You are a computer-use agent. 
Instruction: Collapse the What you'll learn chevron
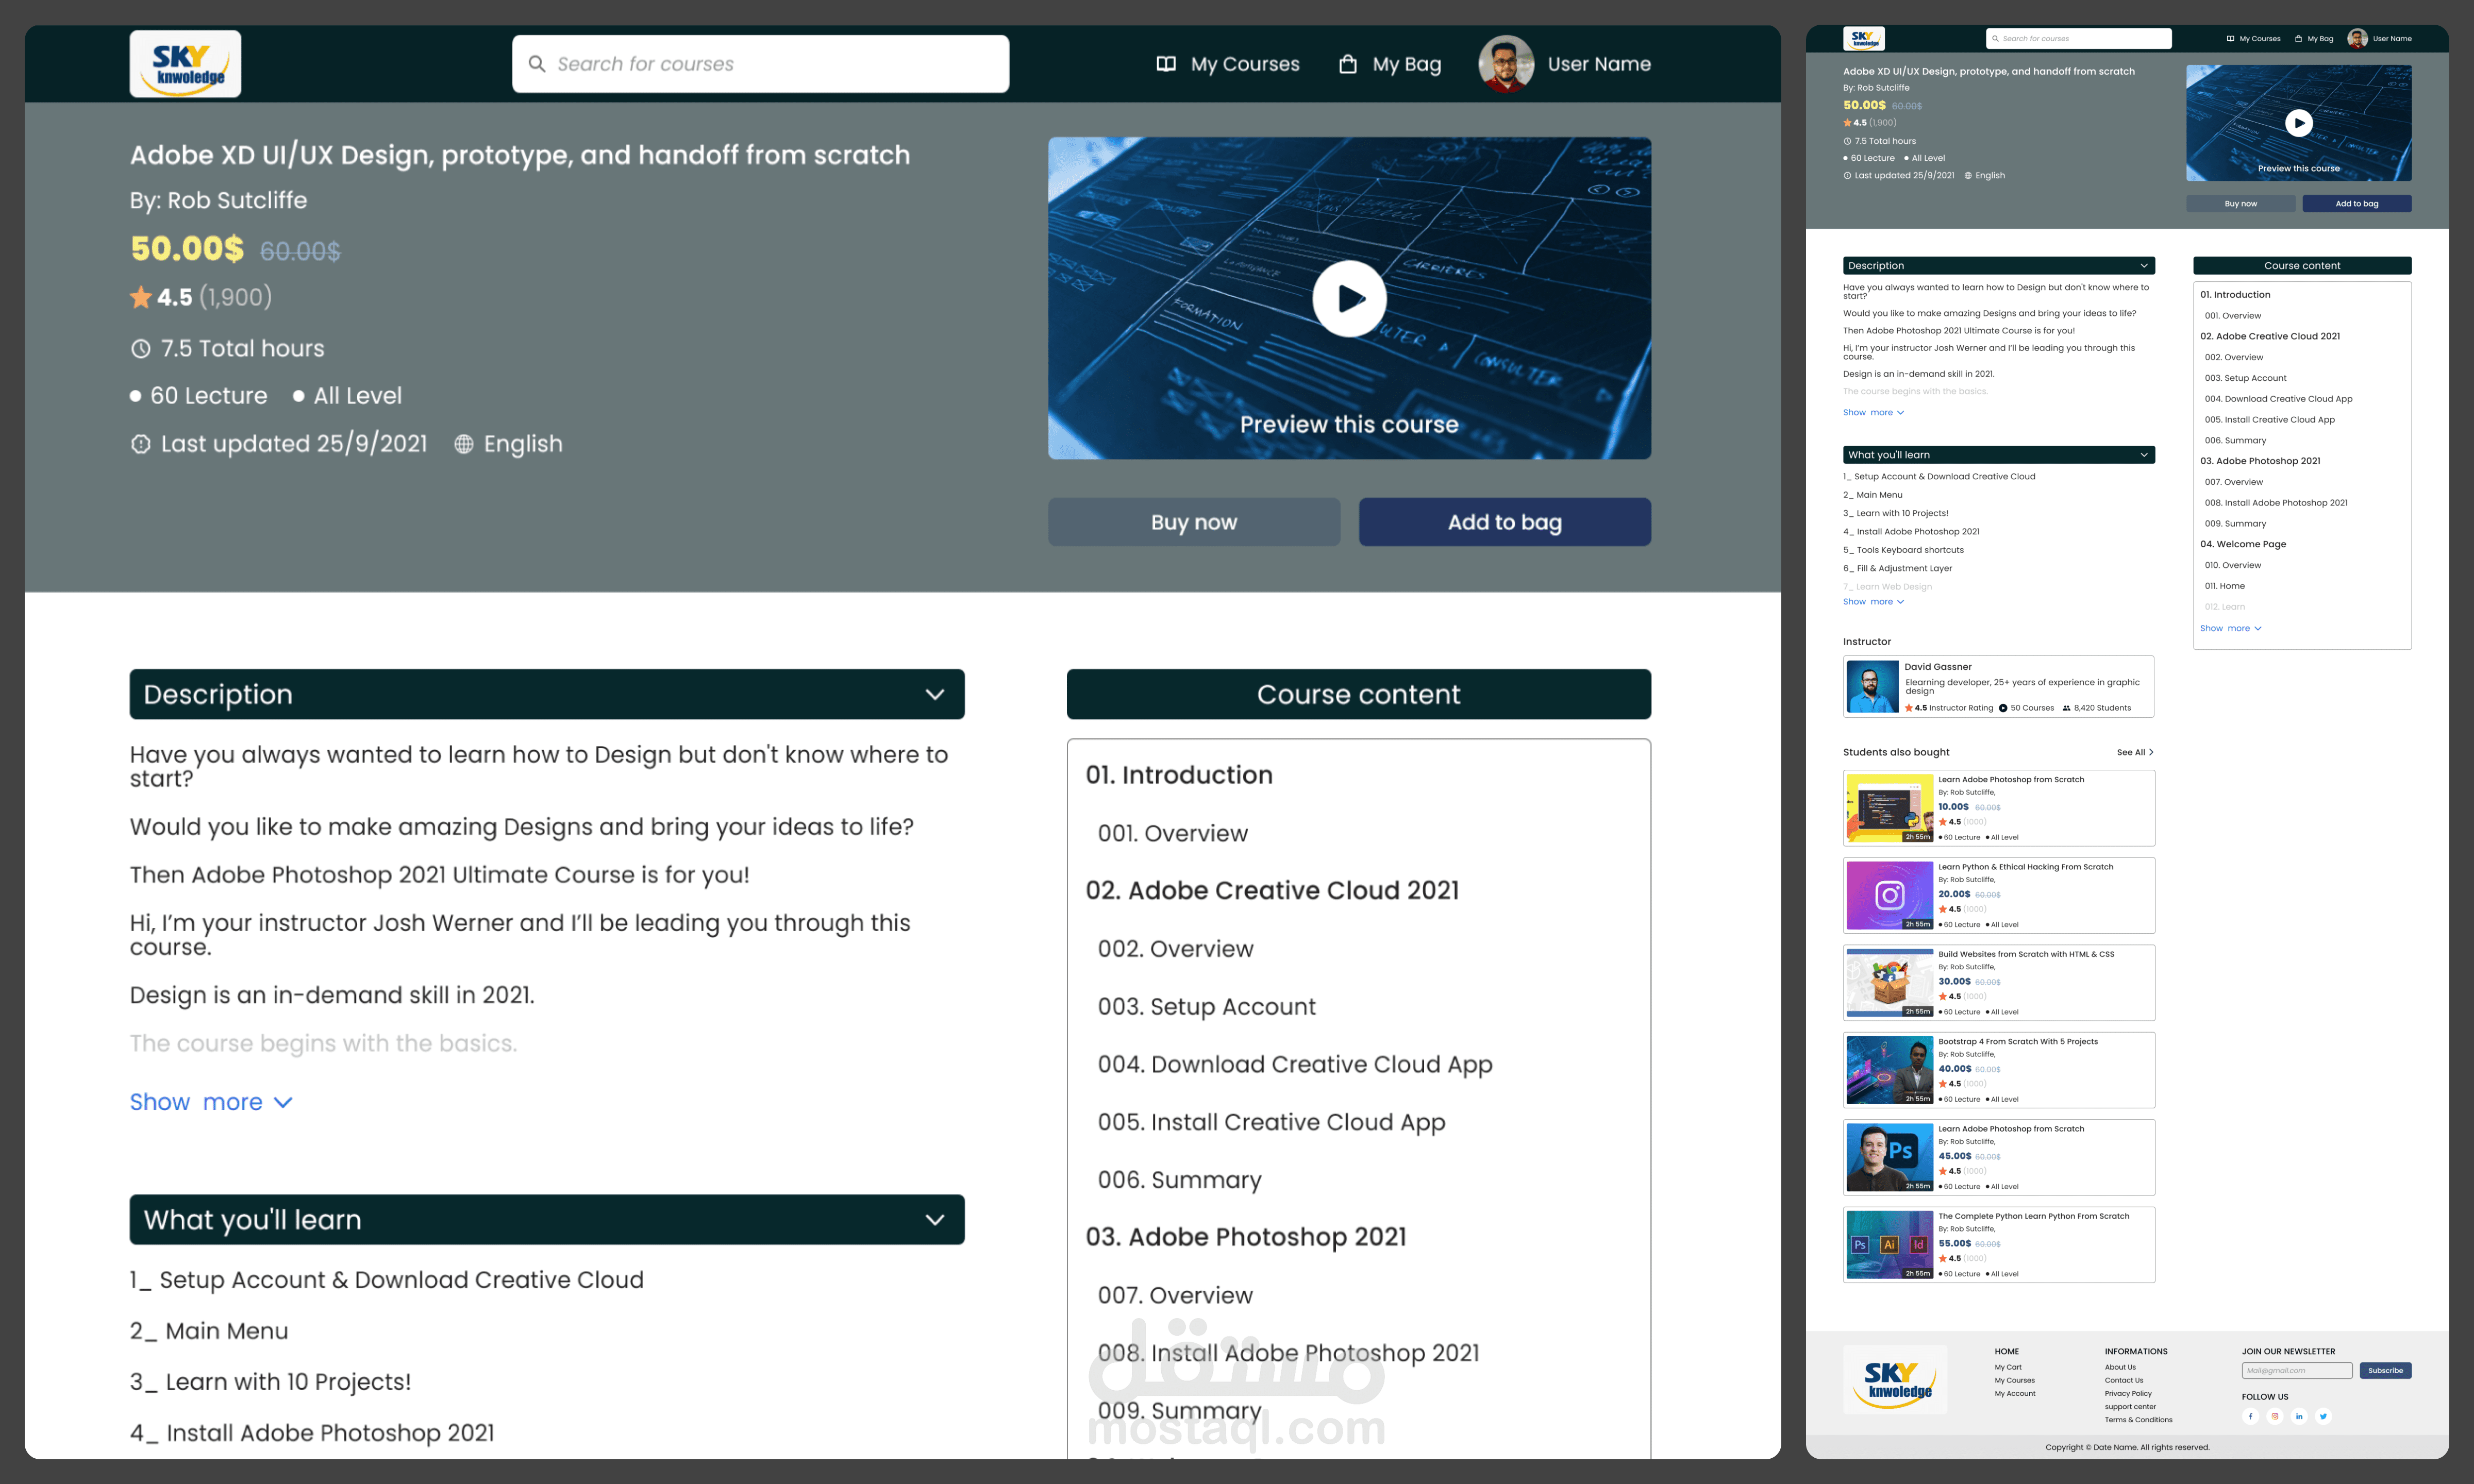[935, 1220]
